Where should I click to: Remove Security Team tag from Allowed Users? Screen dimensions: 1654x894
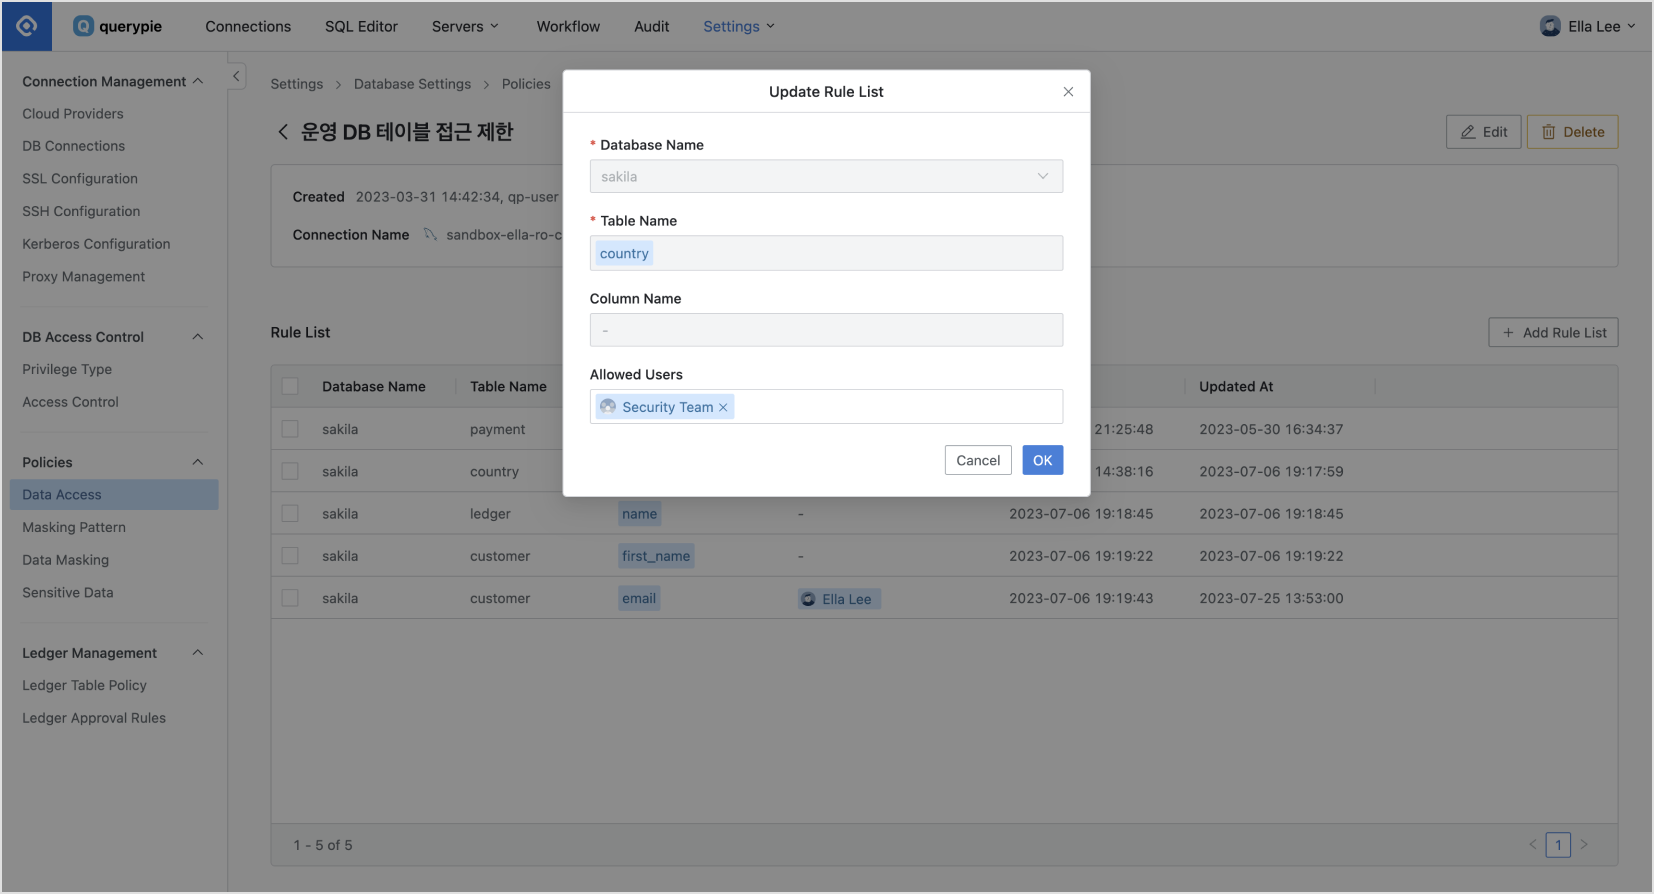click(723, 408)
